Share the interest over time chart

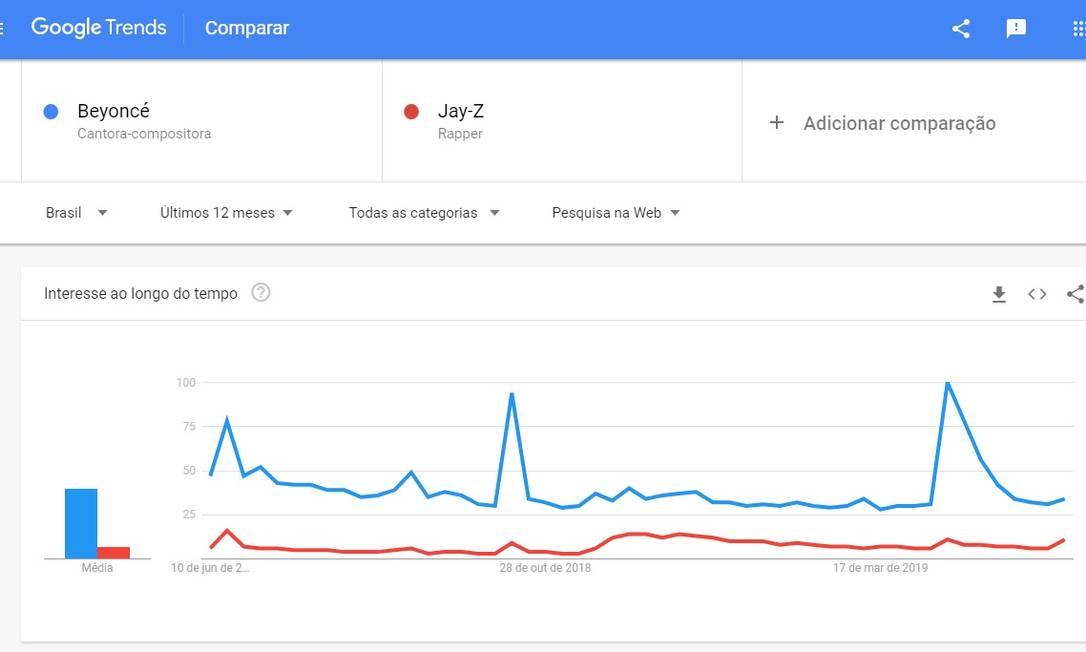click(x=1075, y=294)
